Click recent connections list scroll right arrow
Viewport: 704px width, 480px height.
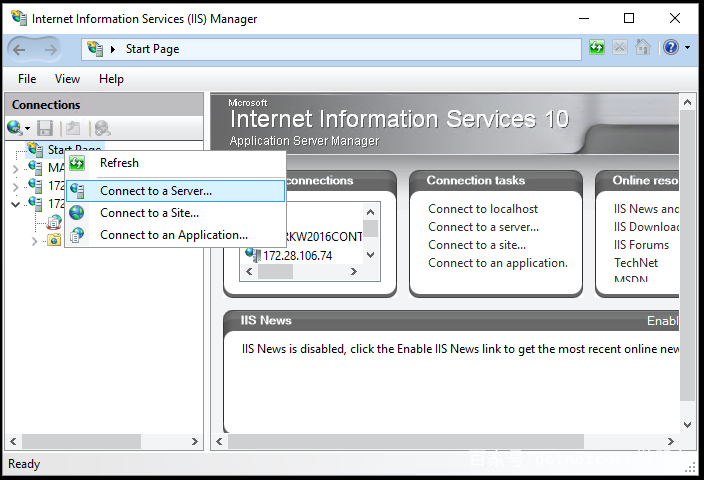pyautogui.click(x=354, y=272)
